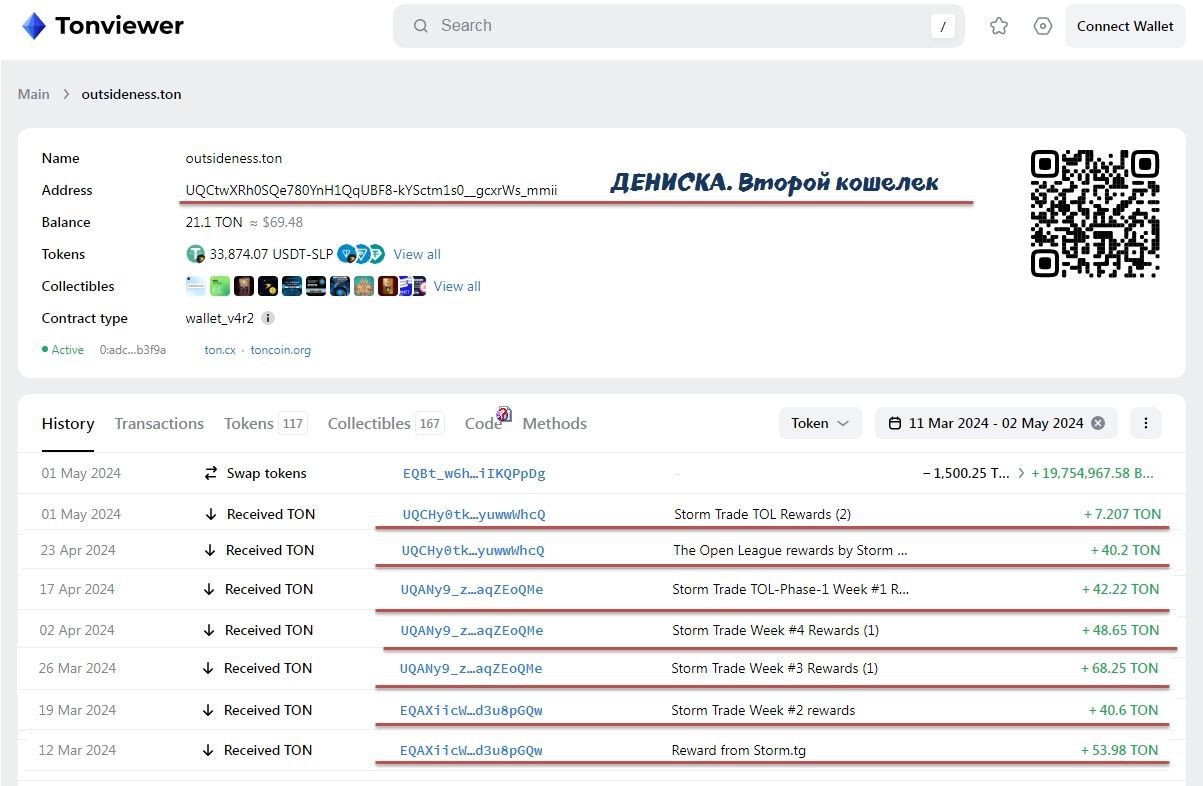Open the green collectible thumbnail

[x=219, y=286]
